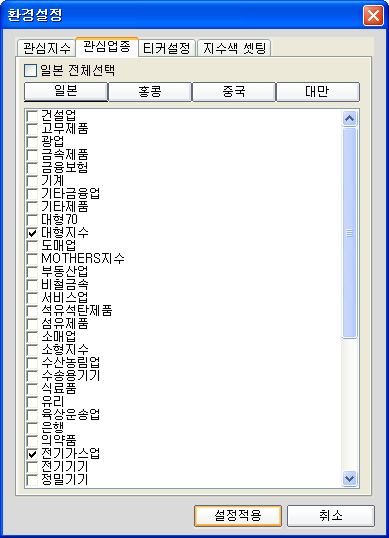Check the 일본 전체선택 checkbox

31,71
